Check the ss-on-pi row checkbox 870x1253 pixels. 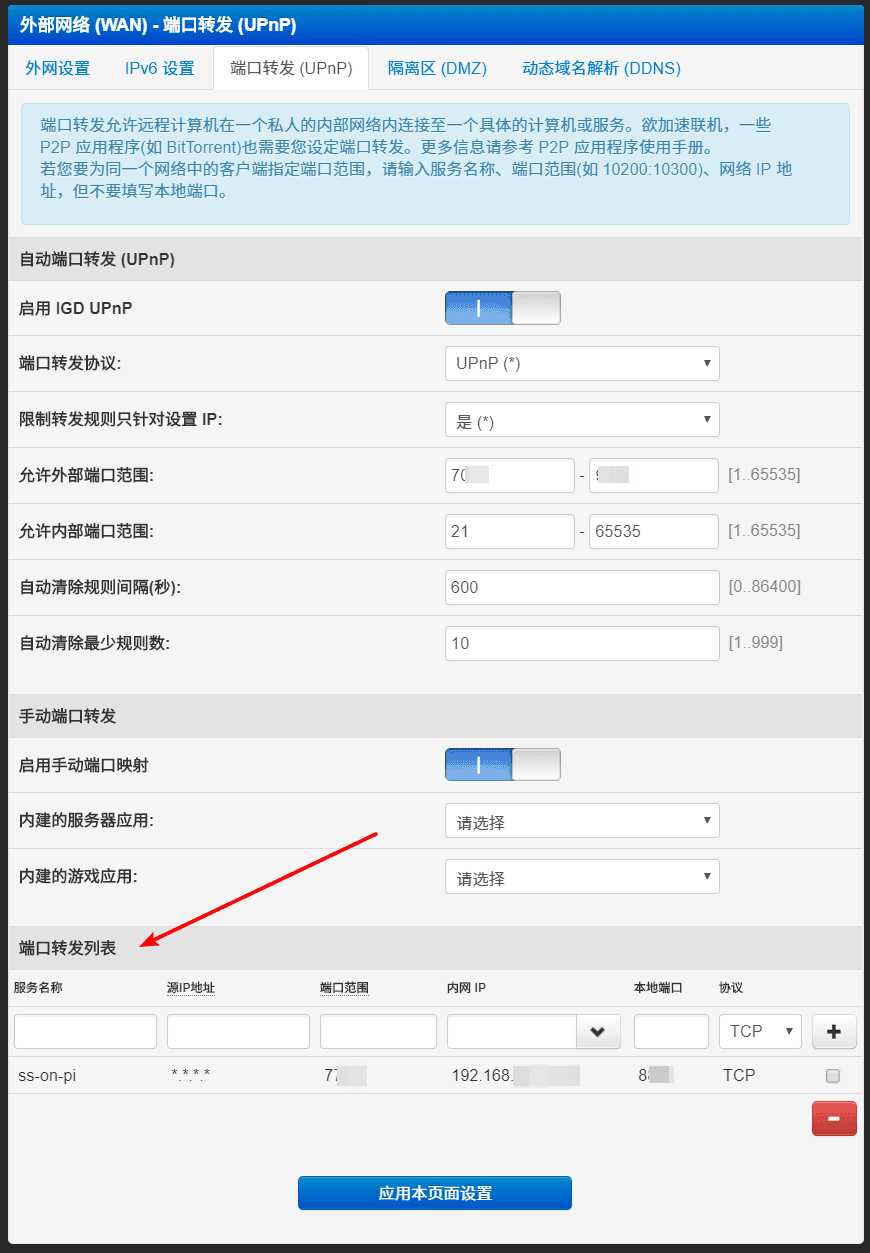(832, 1076)
